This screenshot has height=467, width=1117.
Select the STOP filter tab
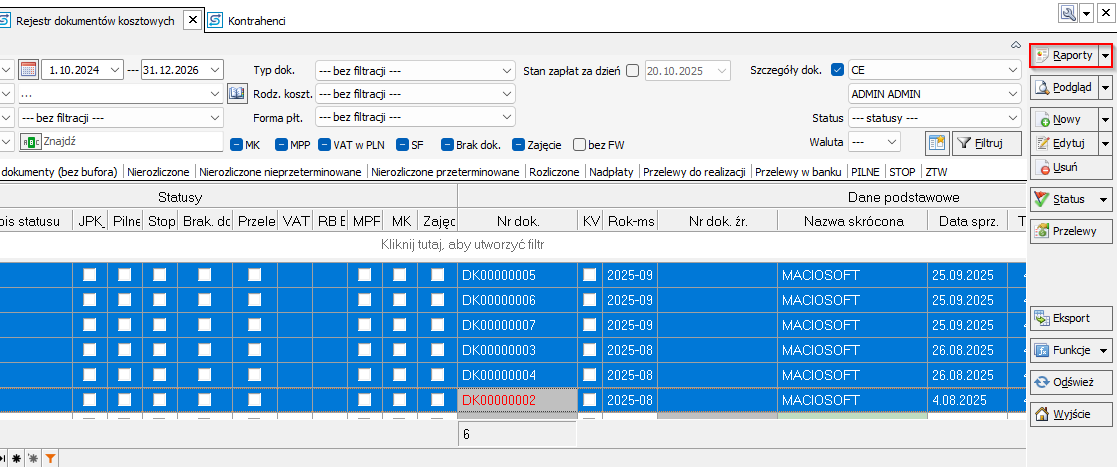click(x=902, y=172)
